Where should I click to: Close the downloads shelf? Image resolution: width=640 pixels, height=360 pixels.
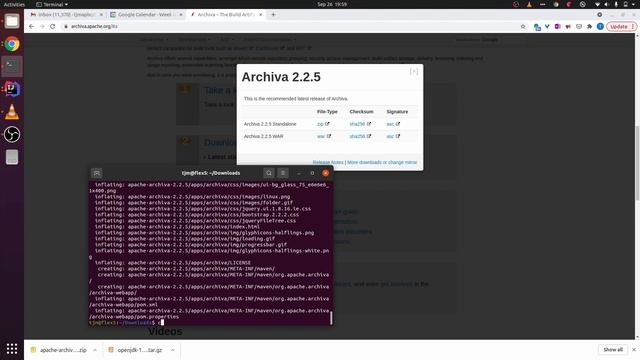click(x=633, y=350)
